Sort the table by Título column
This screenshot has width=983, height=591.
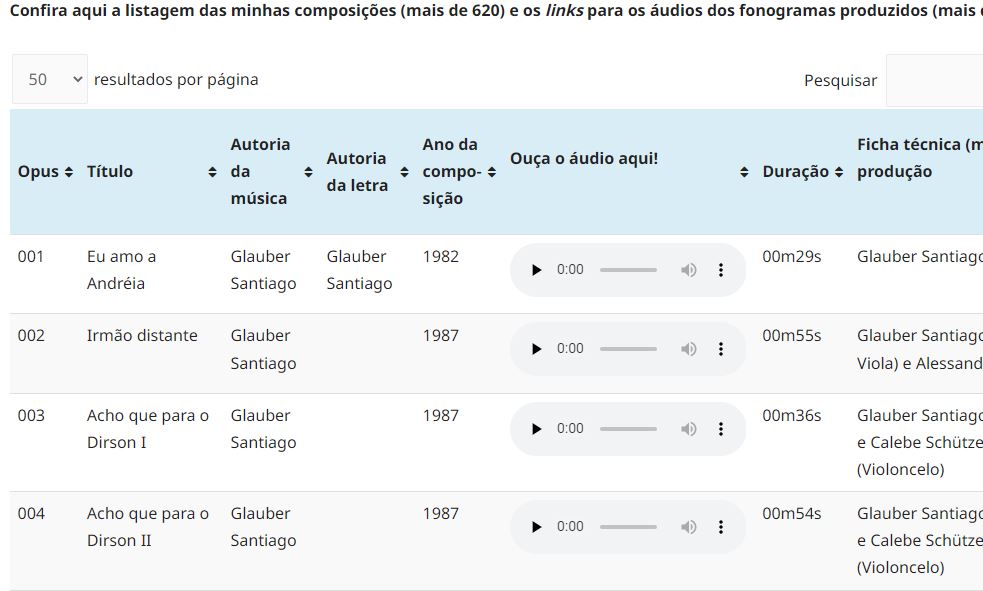pyautogui.click(x=152, y=172)
